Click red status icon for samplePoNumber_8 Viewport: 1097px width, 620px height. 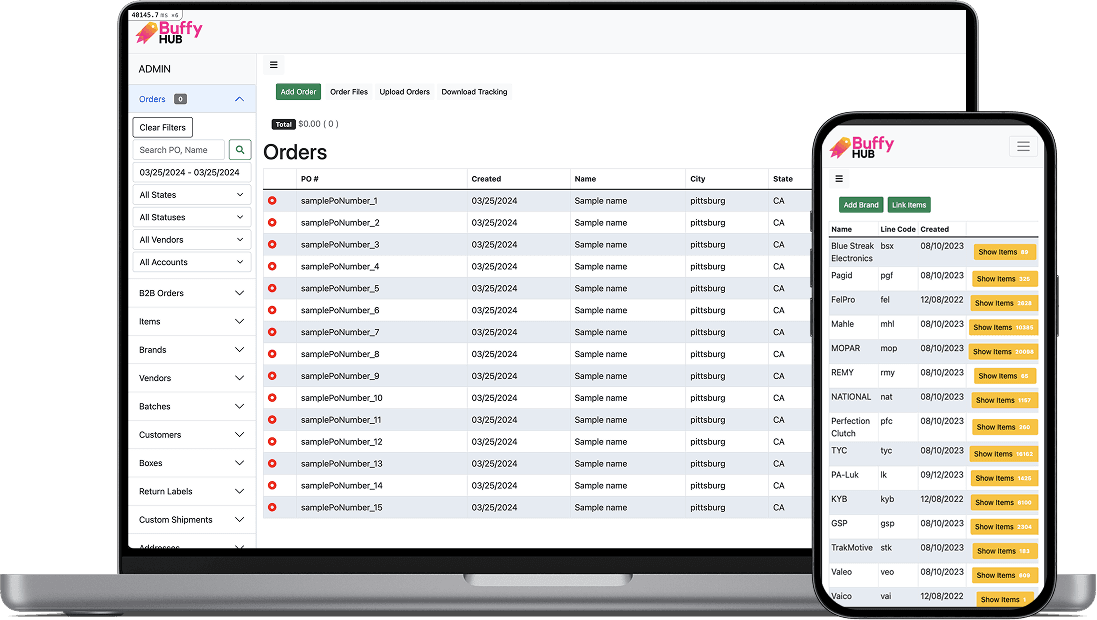272,354
